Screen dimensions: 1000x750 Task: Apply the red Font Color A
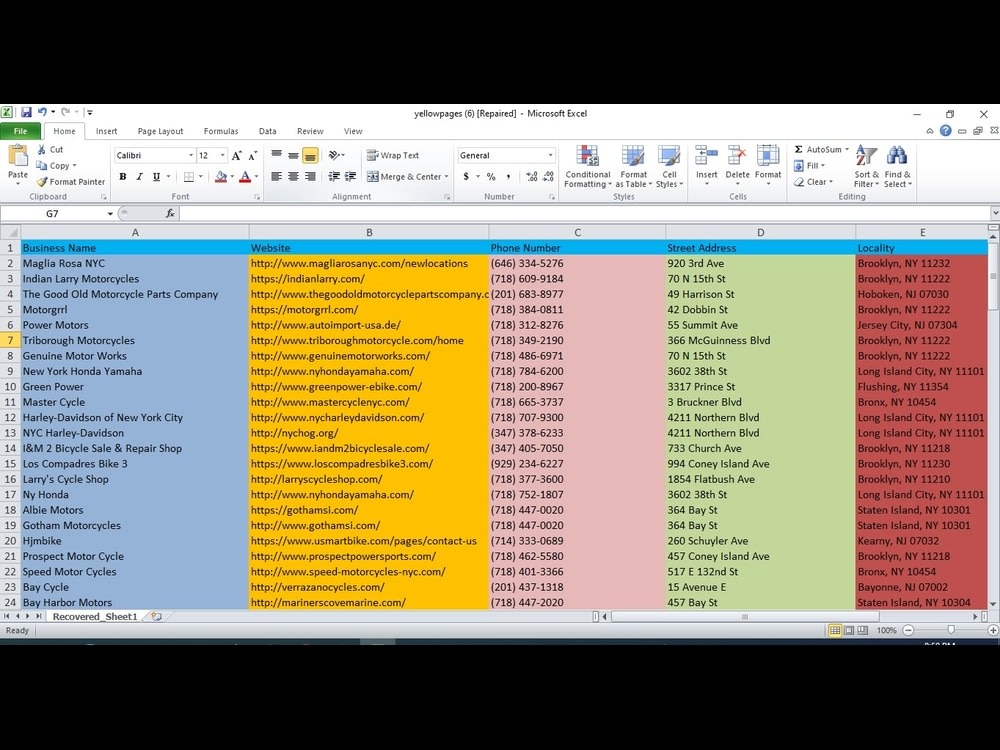point(245,177)
